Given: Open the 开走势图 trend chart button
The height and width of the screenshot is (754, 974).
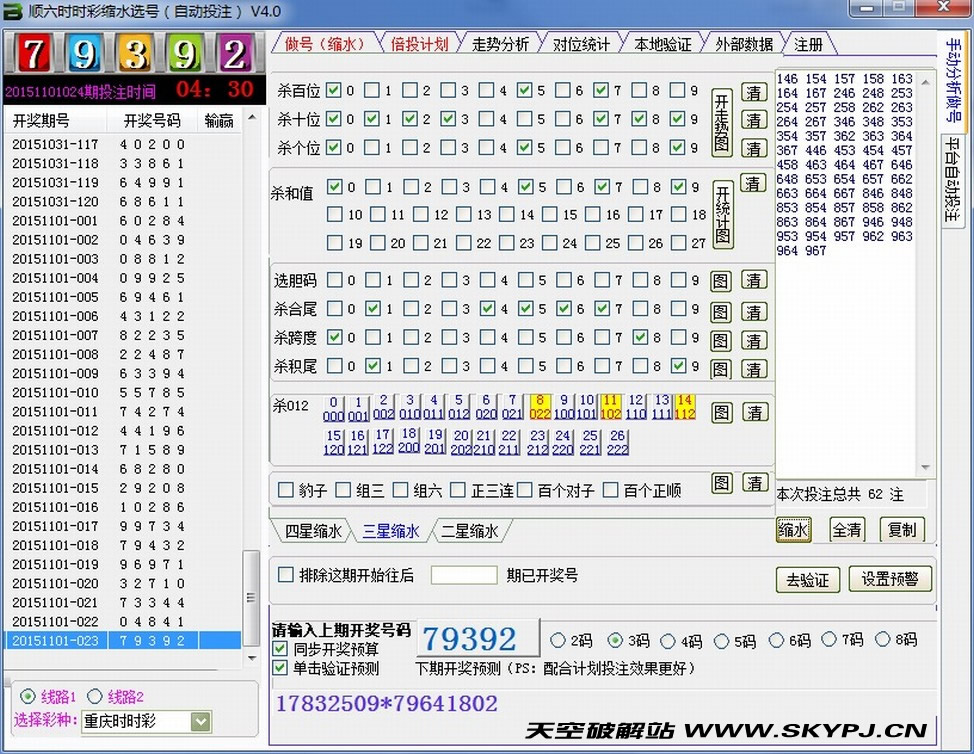Looking at the screenshot, I should pyautogui.click(x=721, y=119).
